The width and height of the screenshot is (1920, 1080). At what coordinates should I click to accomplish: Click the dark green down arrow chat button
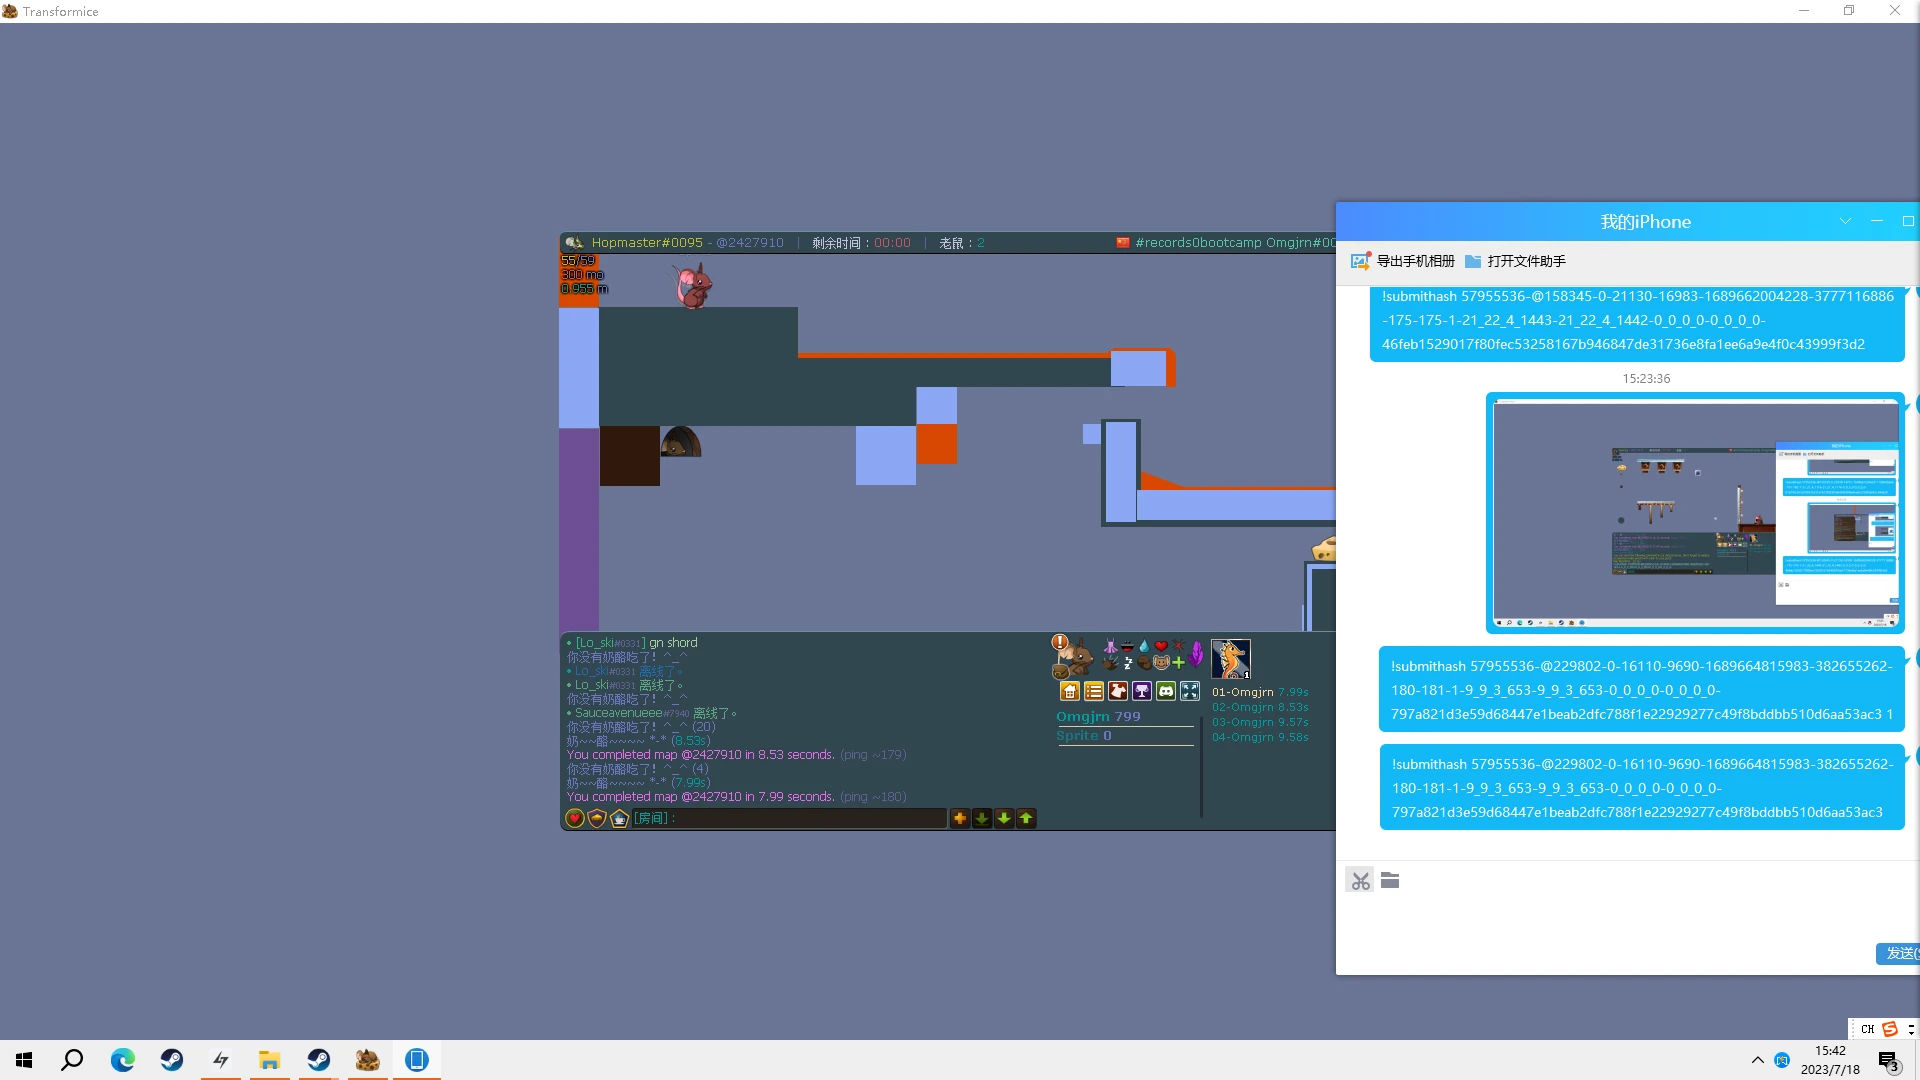(982, 818)
